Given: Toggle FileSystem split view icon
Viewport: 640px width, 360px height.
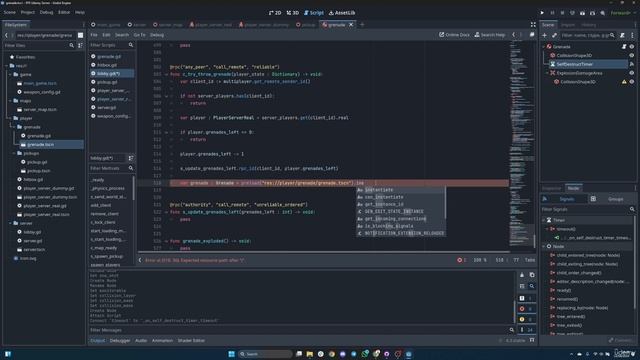Looking at the screenshot, I should (80, 36).
